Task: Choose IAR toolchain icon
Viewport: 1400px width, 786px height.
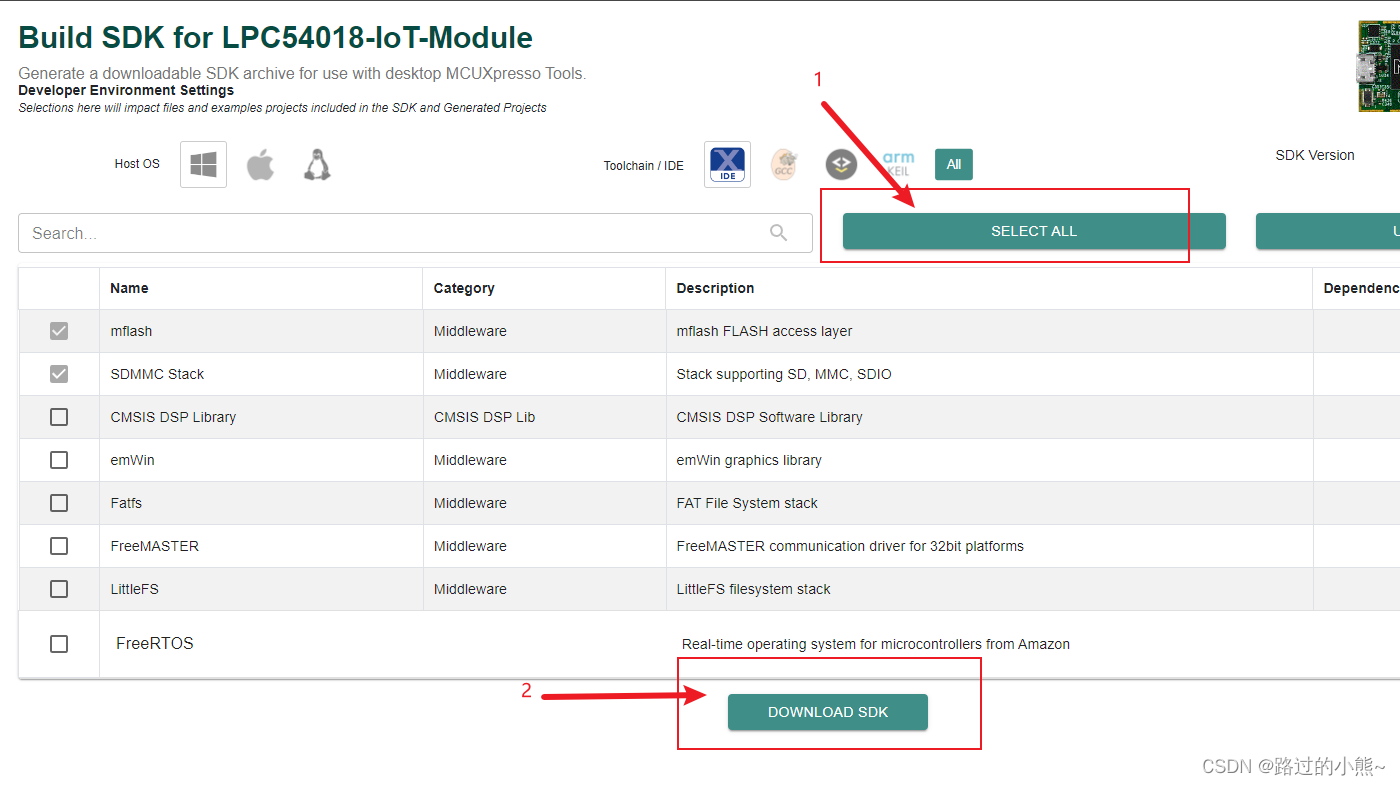Action: point(841,165)
